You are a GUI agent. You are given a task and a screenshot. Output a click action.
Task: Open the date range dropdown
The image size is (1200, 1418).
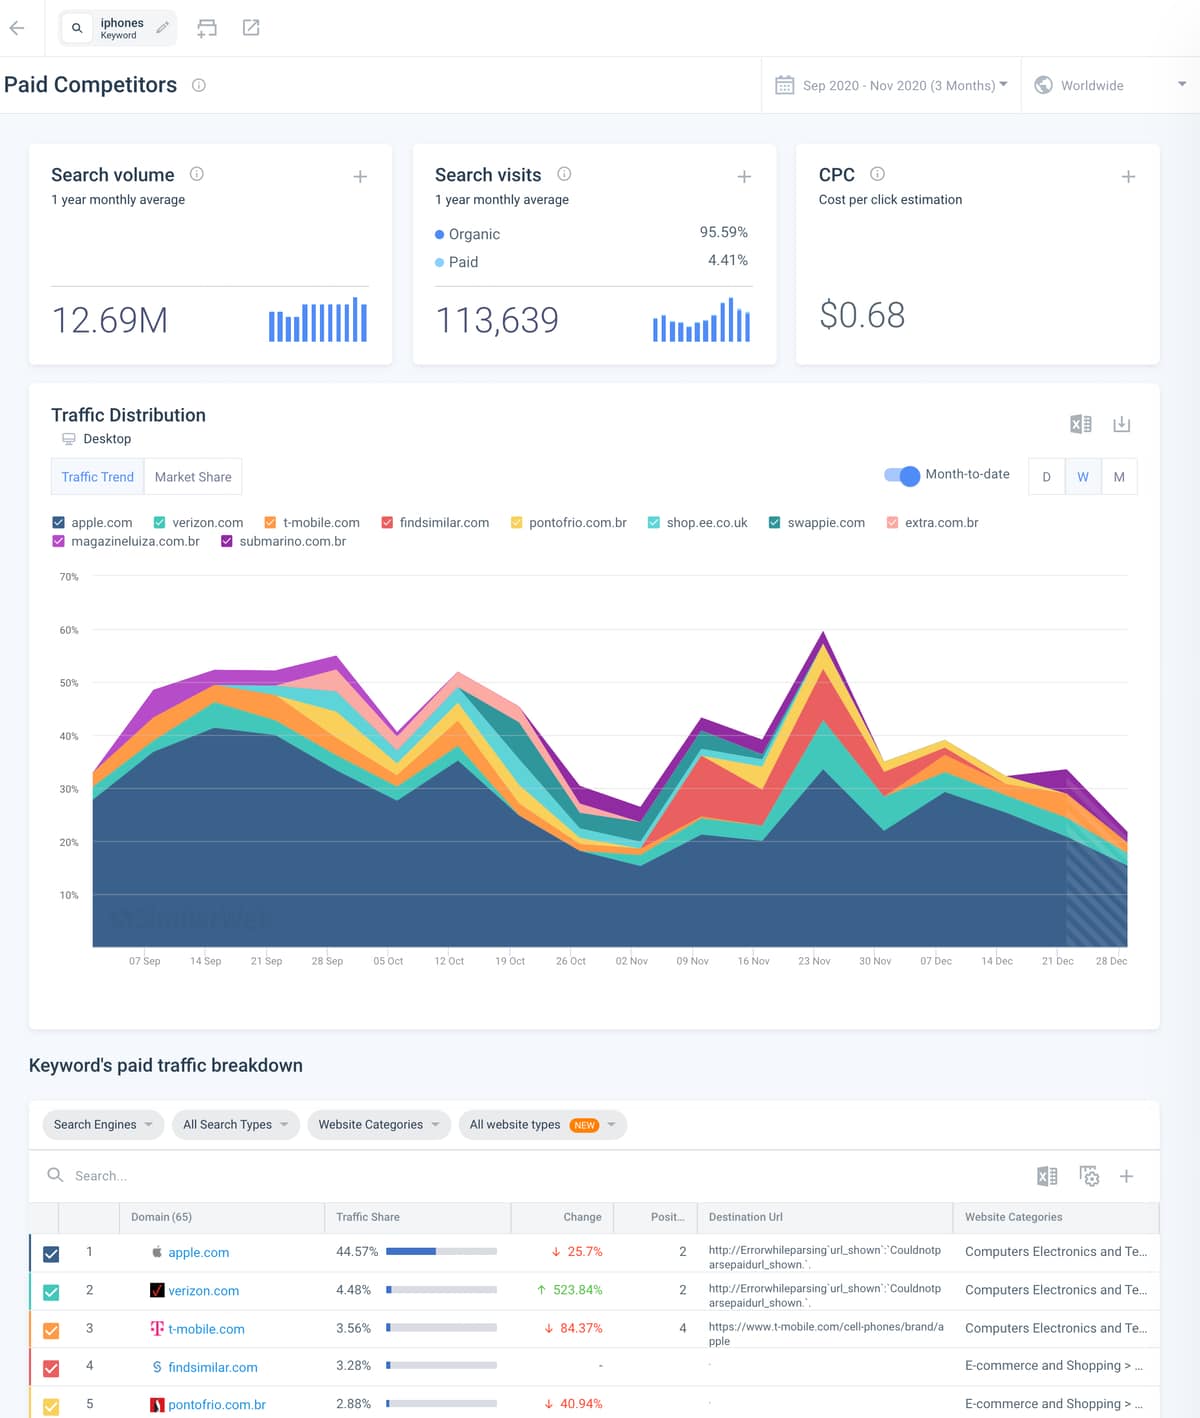coord(891,85)
